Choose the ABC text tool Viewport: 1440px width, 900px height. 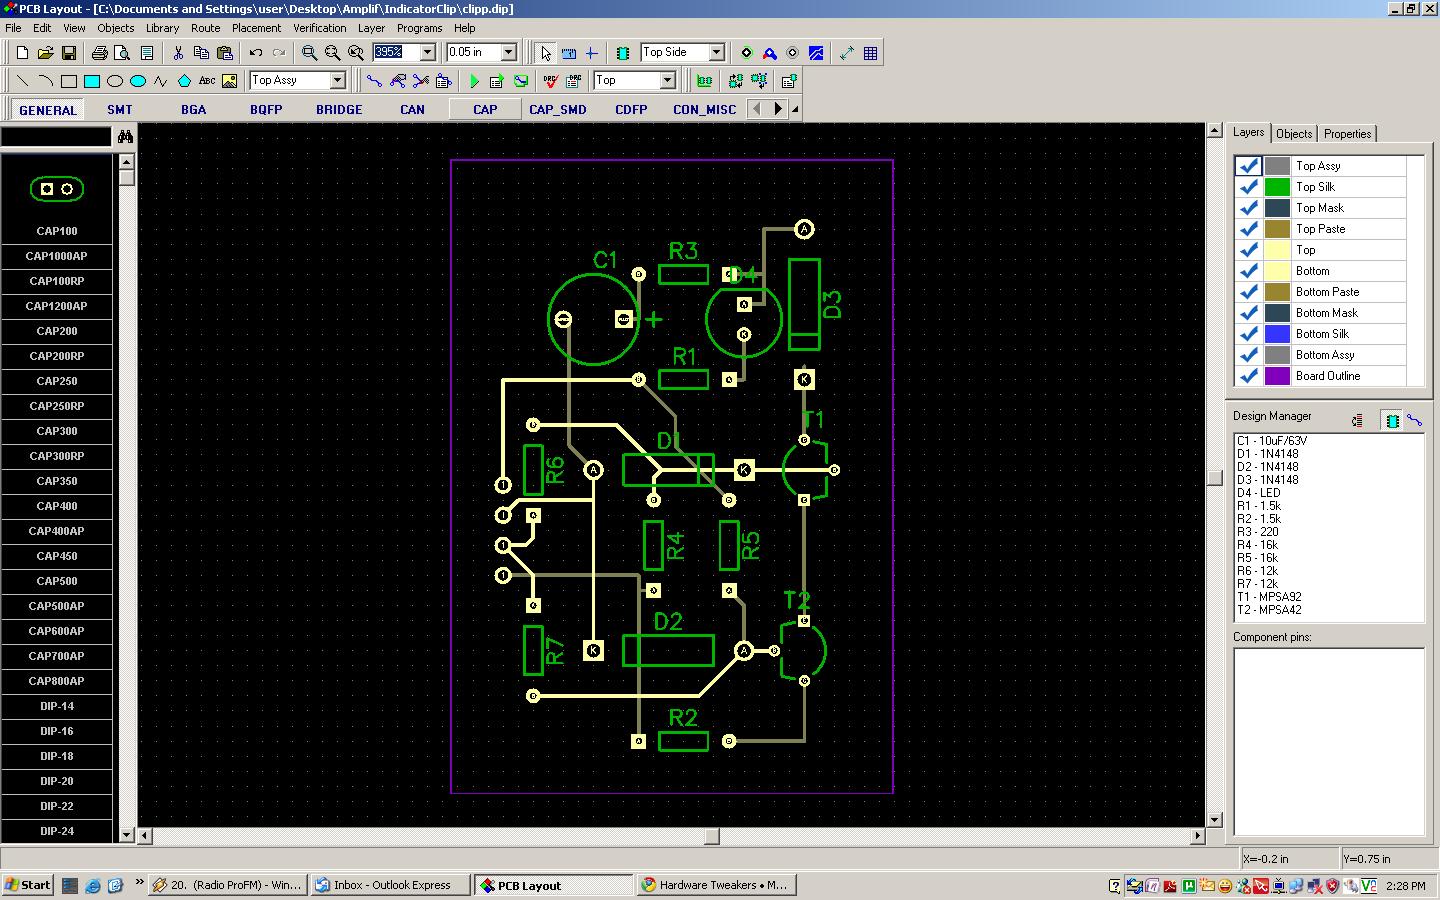(x=207, y=81)
